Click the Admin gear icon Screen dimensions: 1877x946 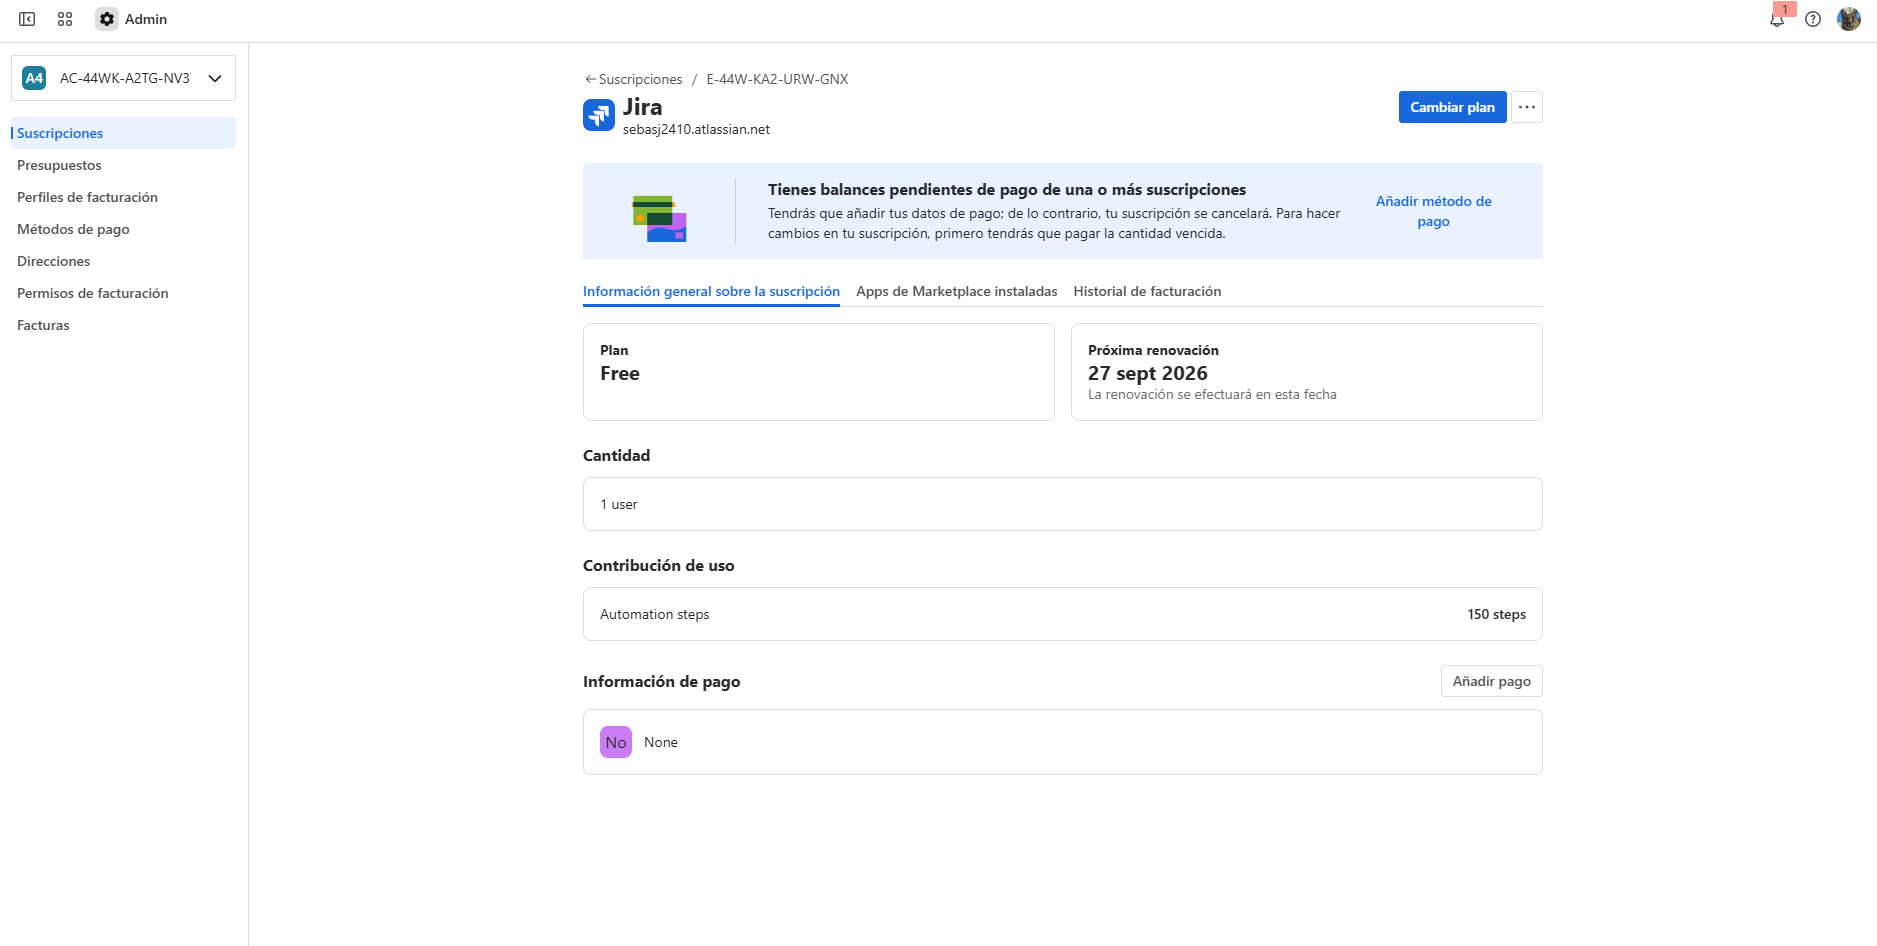(x=107, y=19)
